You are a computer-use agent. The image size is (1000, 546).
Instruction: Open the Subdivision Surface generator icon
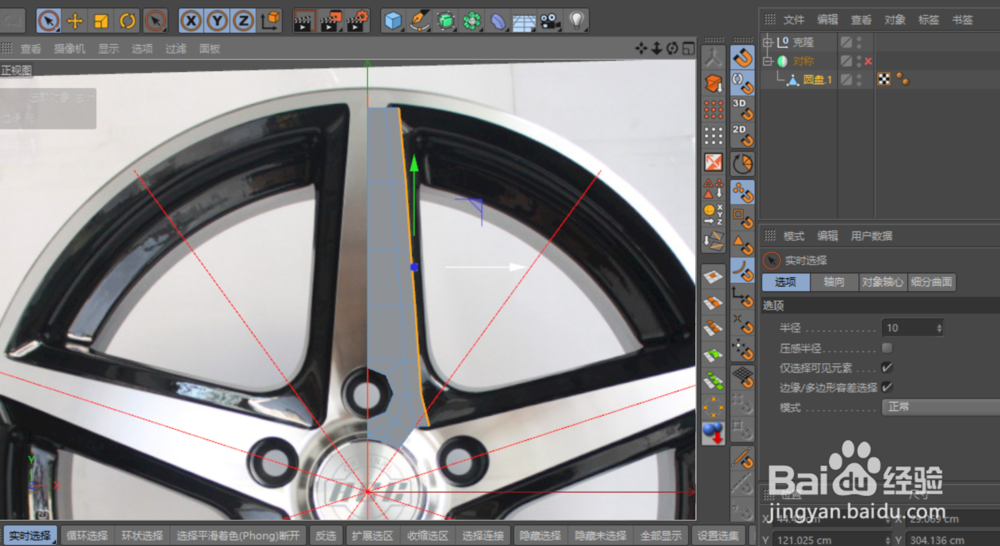pyautogui.click(x=446, y=21)
